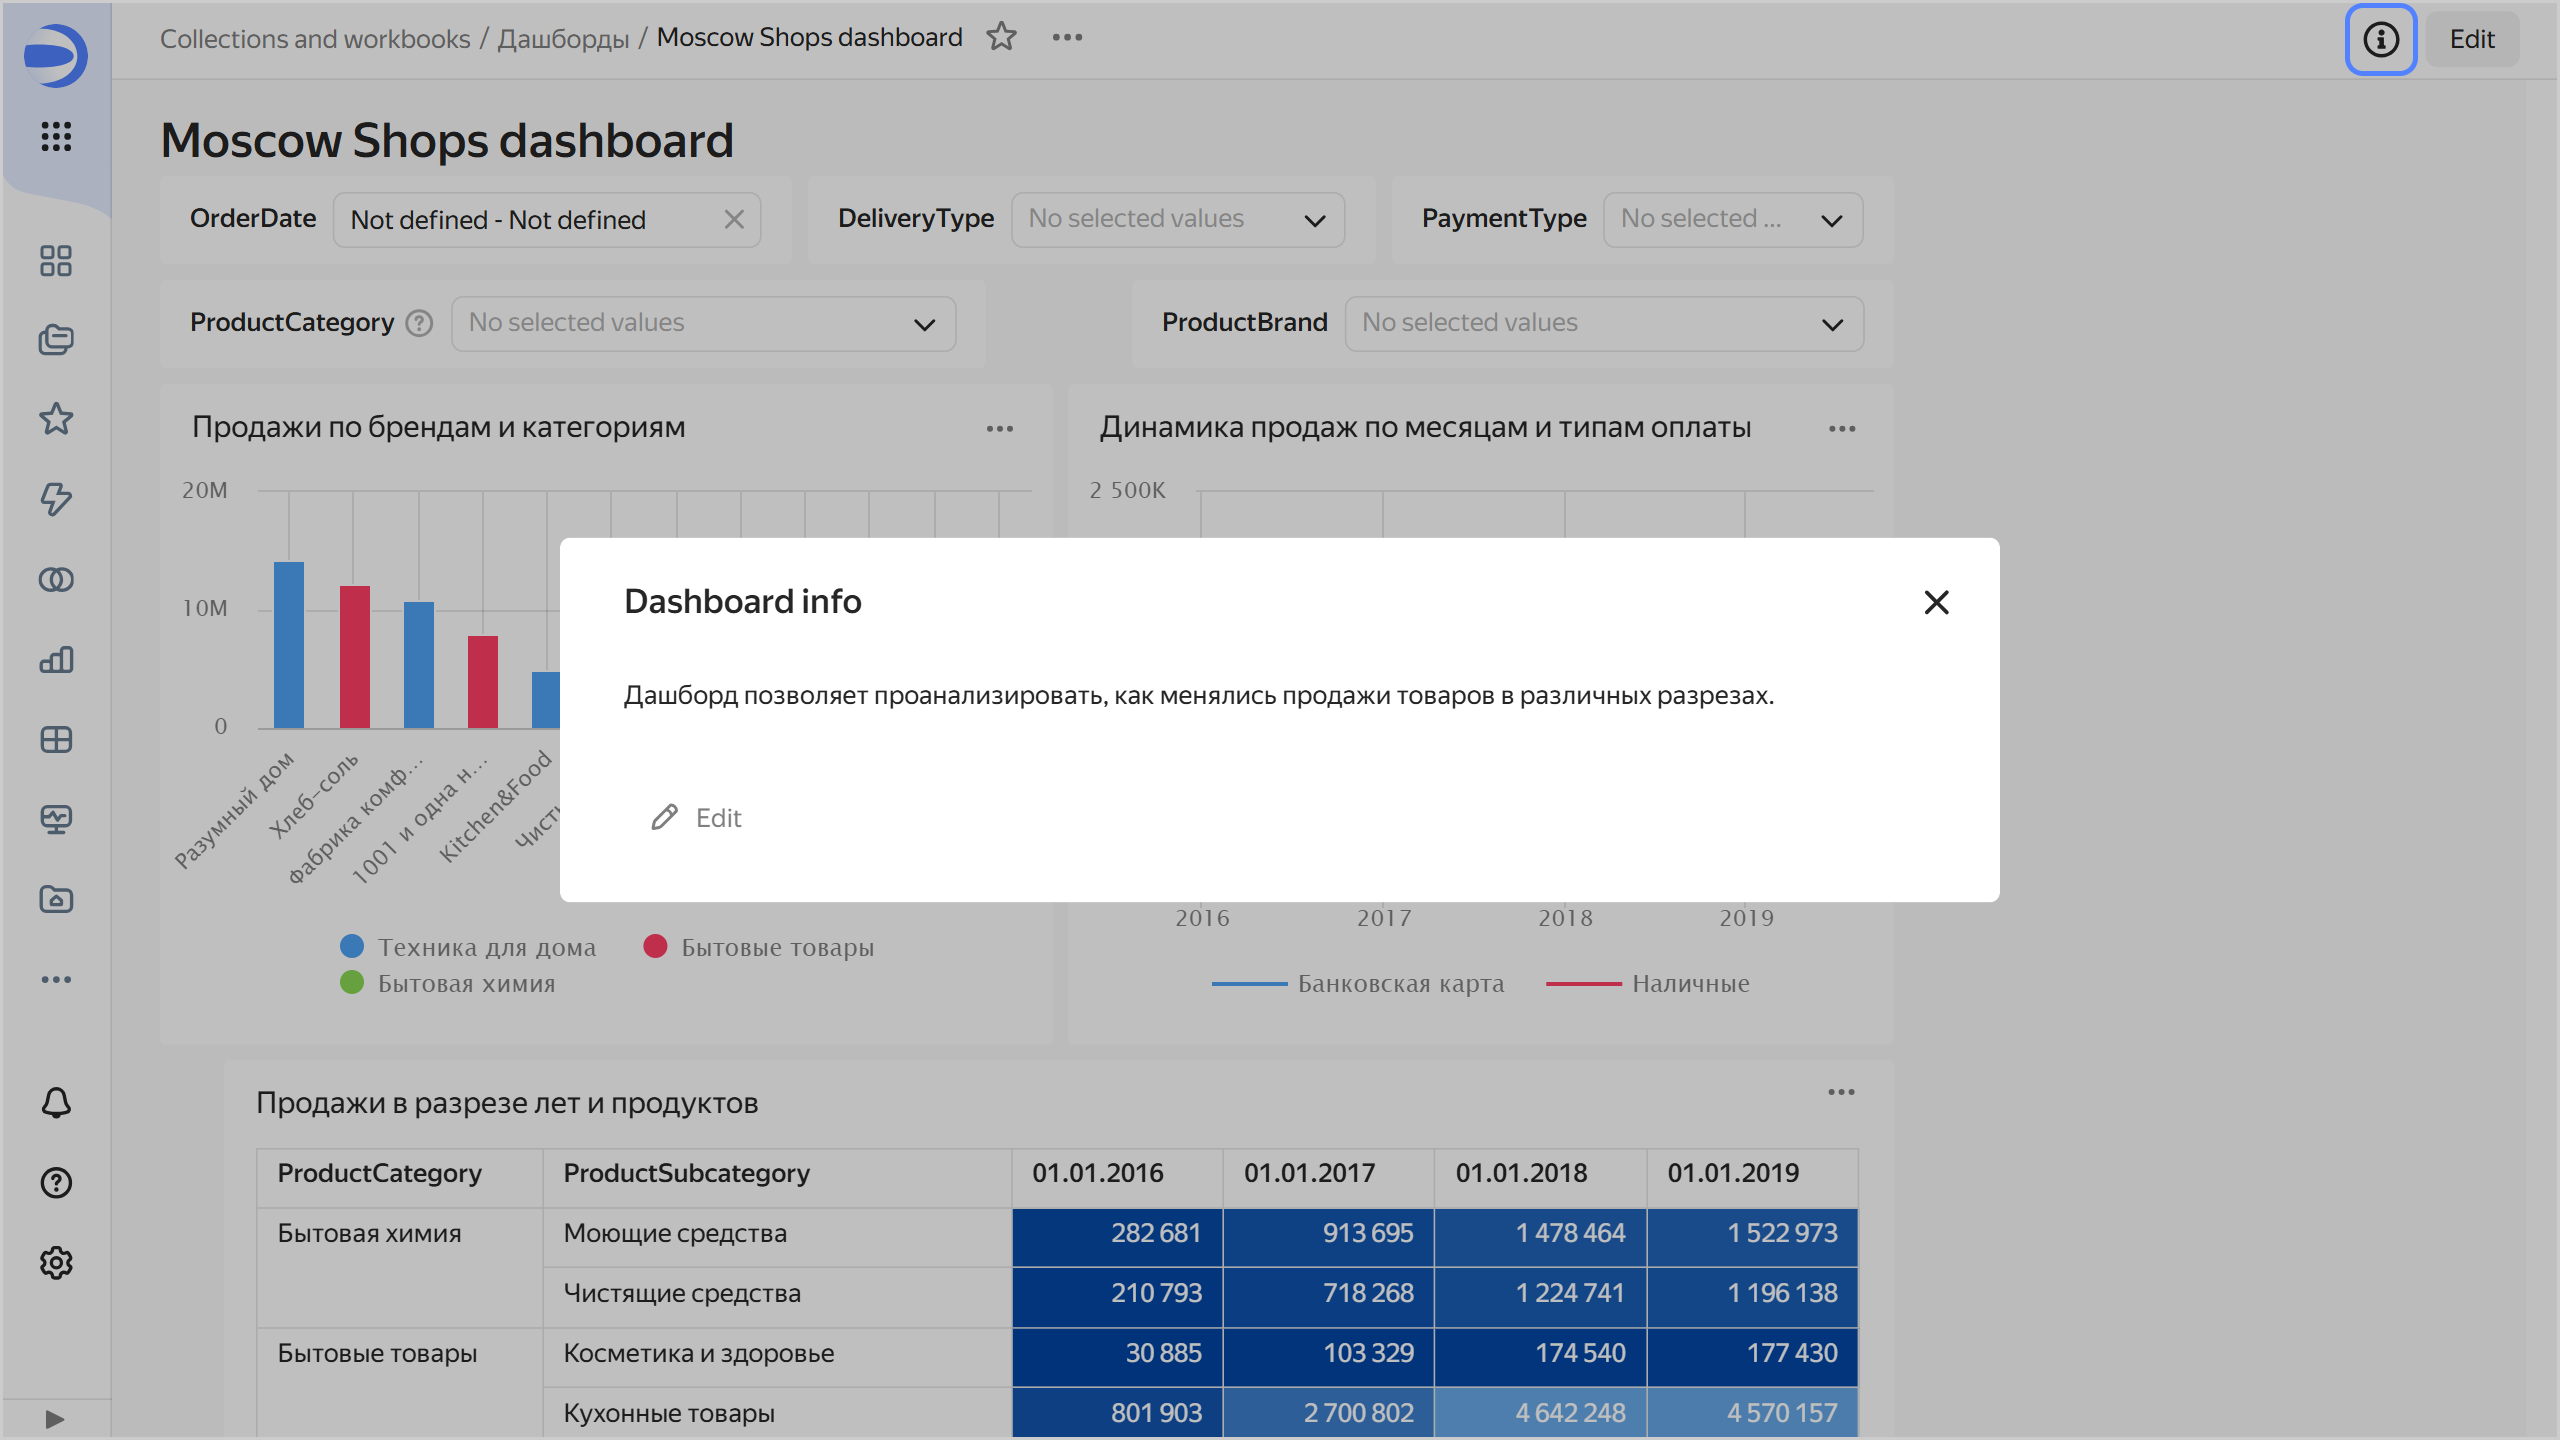Open the Charts bar icon in sidebar
2560x1440 pixels.
point(56,660)
